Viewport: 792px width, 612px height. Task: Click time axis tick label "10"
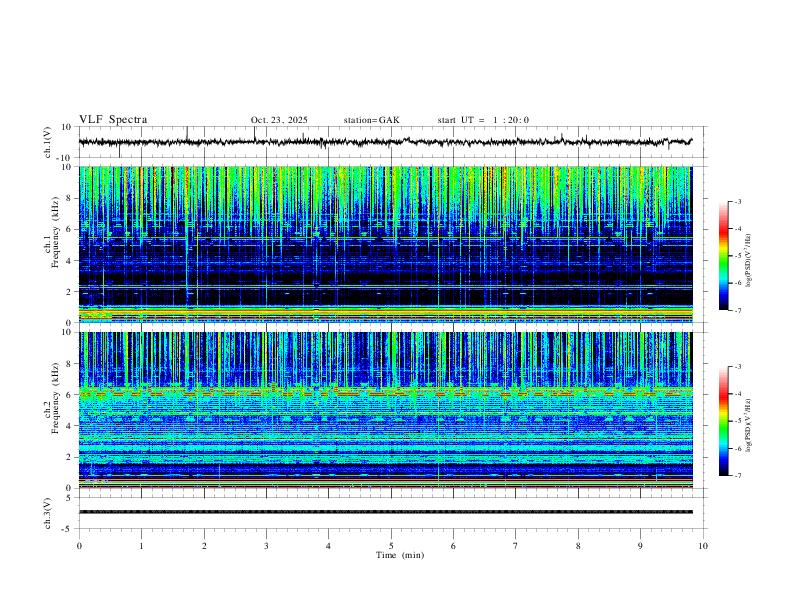point(703,546)
